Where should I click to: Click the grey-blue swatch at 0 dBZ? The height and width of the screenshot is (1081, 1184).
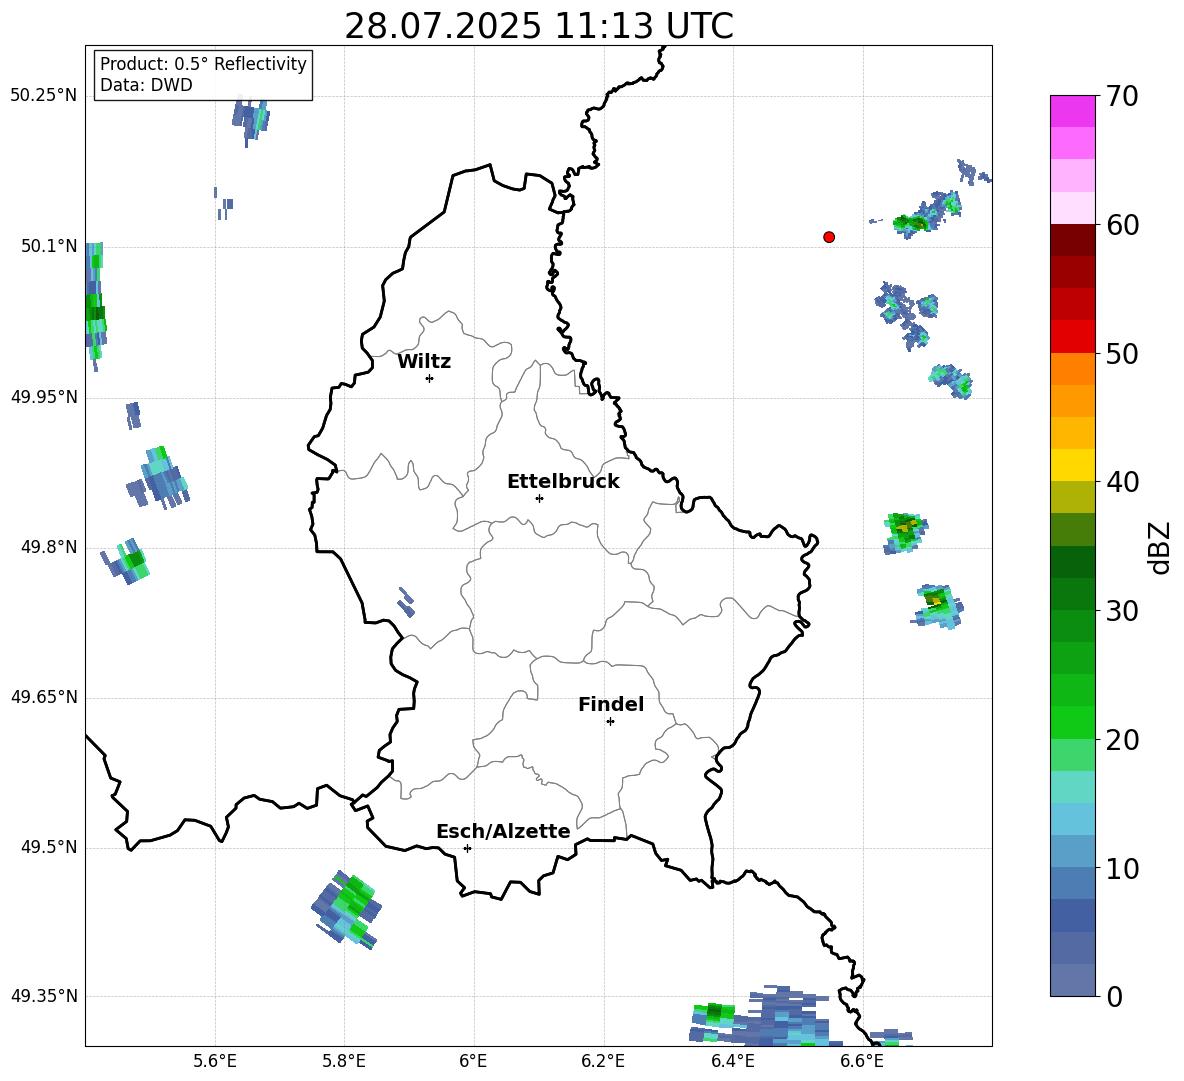pos(1072,980)
